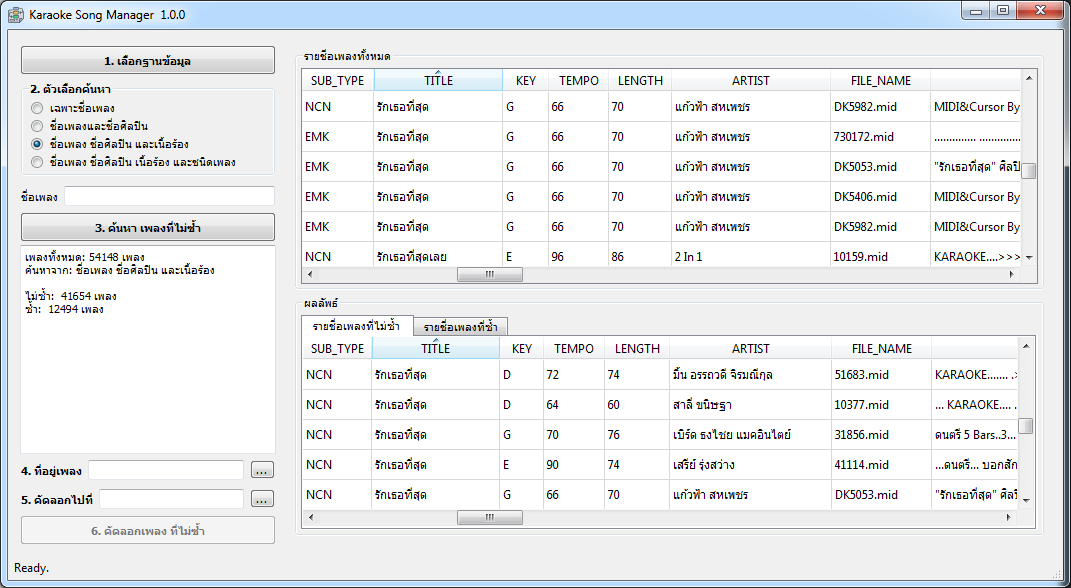Maximize the Karaoke Song Manager window
The image size is (1071, 588).
pos(1003,10)
